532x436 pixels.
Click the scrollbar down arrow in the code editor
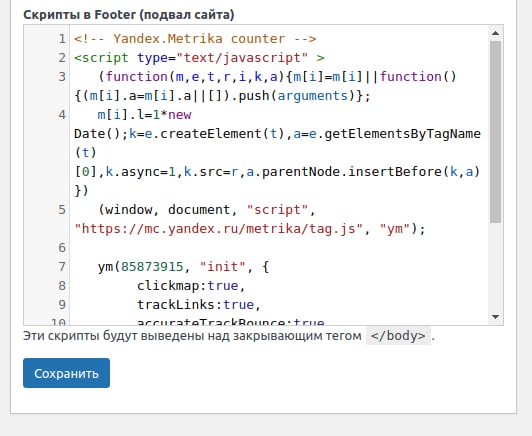(x=495, y=317)
